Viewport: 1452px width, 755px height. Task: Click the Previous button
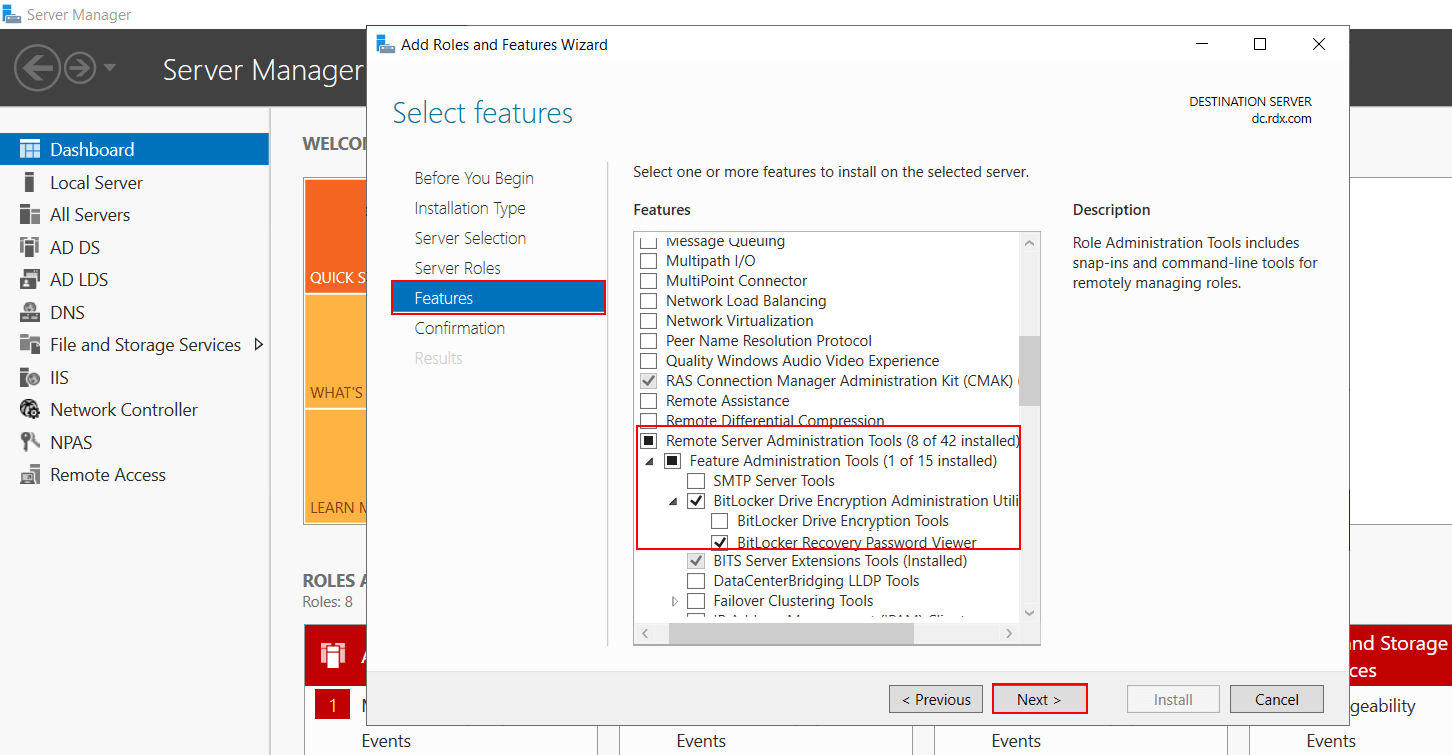point(935,698)
